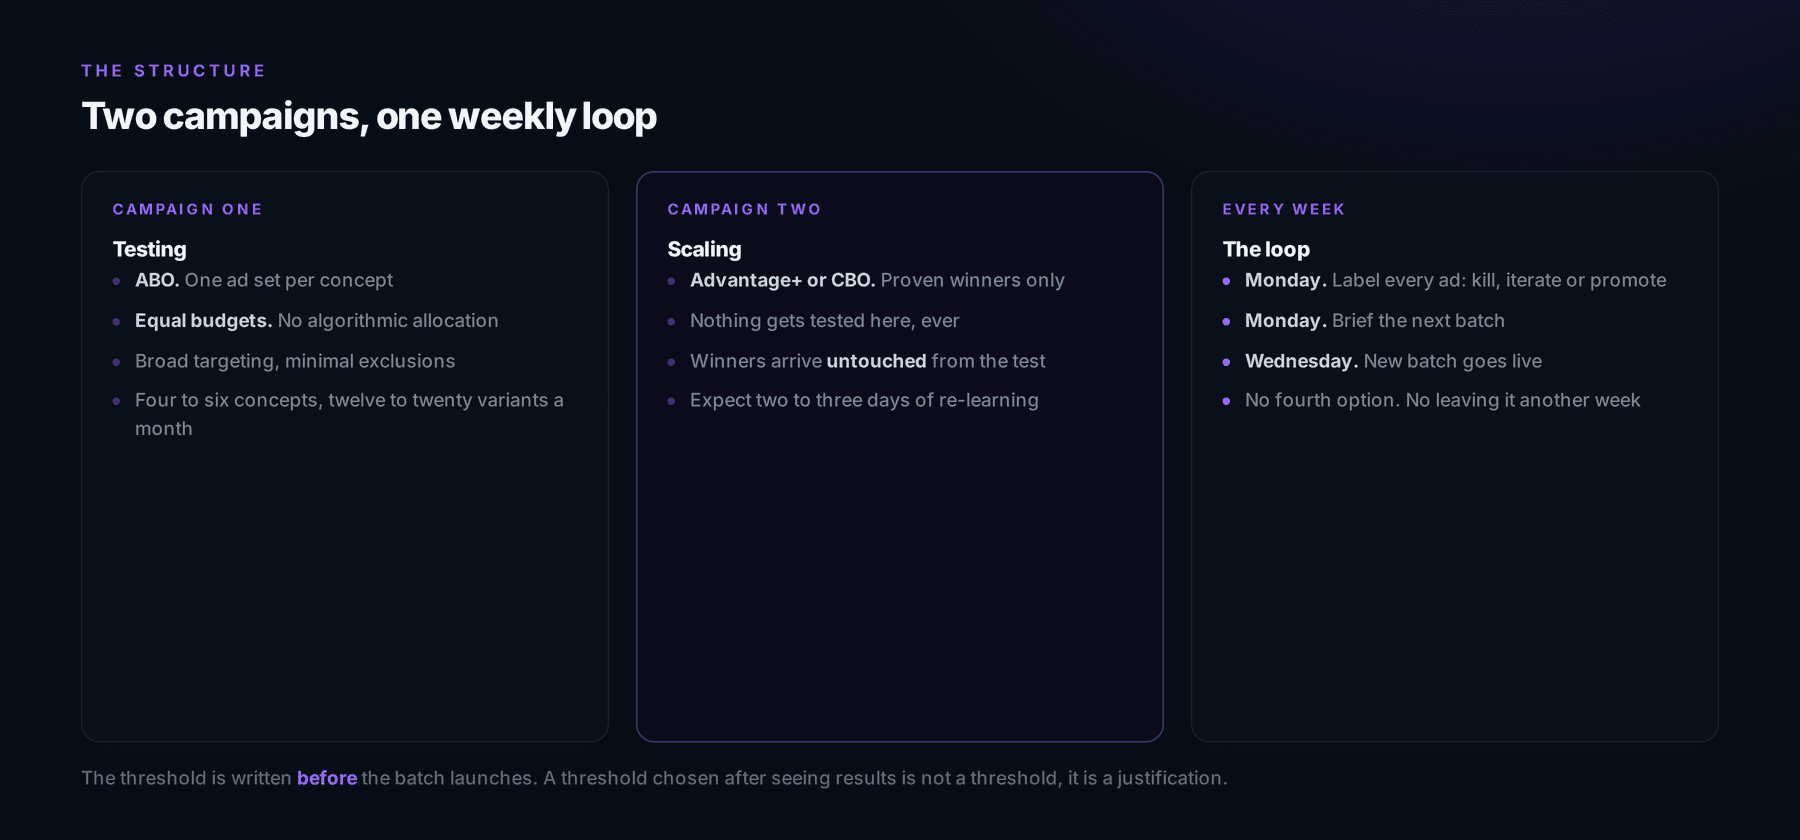
Task: Click the 'CAMPAIGN ONE' card label
Action: point(187,209)
